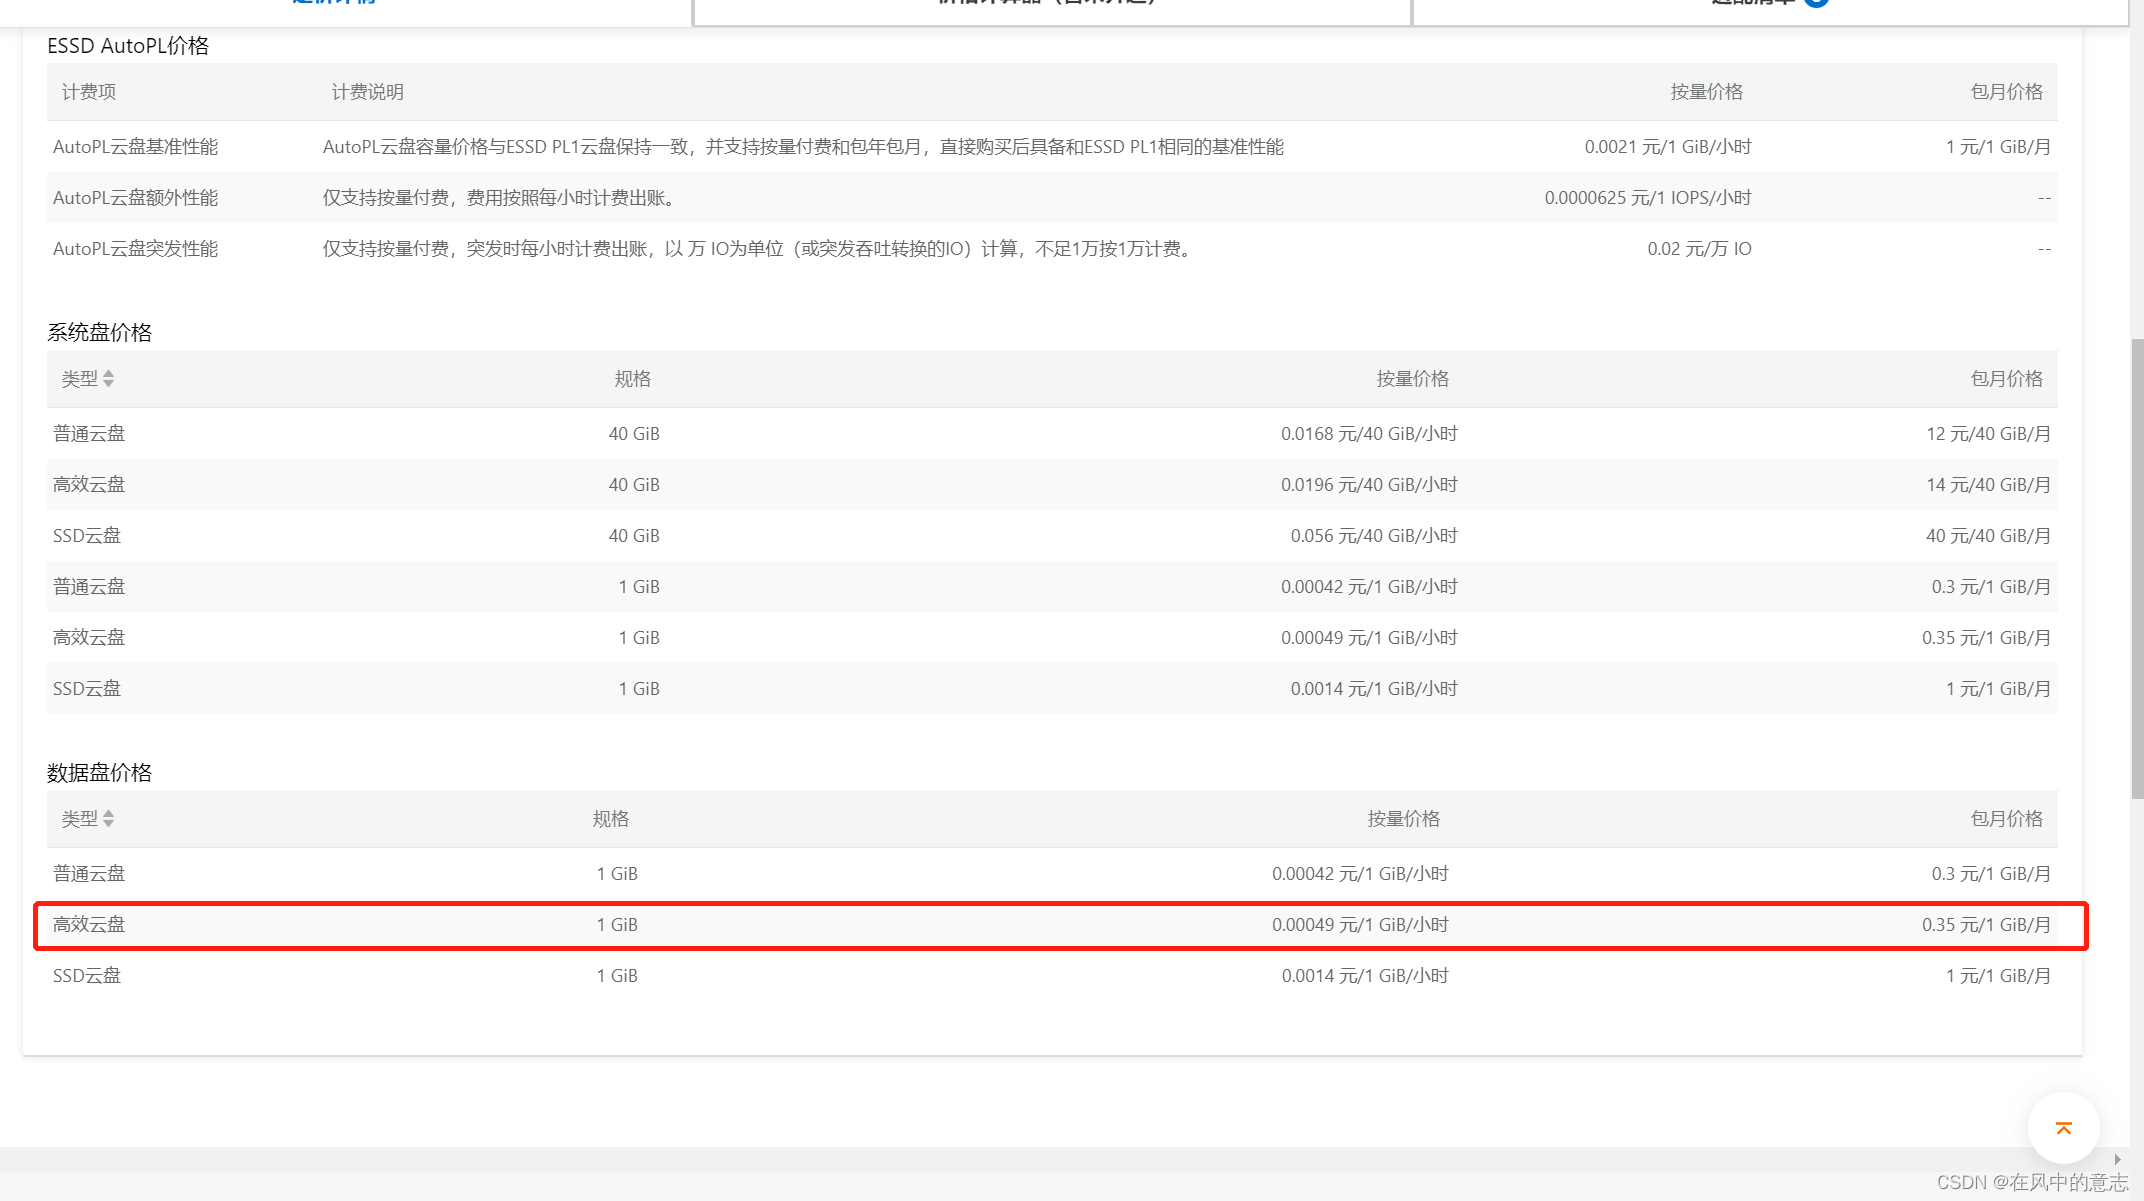Click the 规格 header in 数据盘价格 table
The width and height of the screenshot is (2144, 1201).
611,819
